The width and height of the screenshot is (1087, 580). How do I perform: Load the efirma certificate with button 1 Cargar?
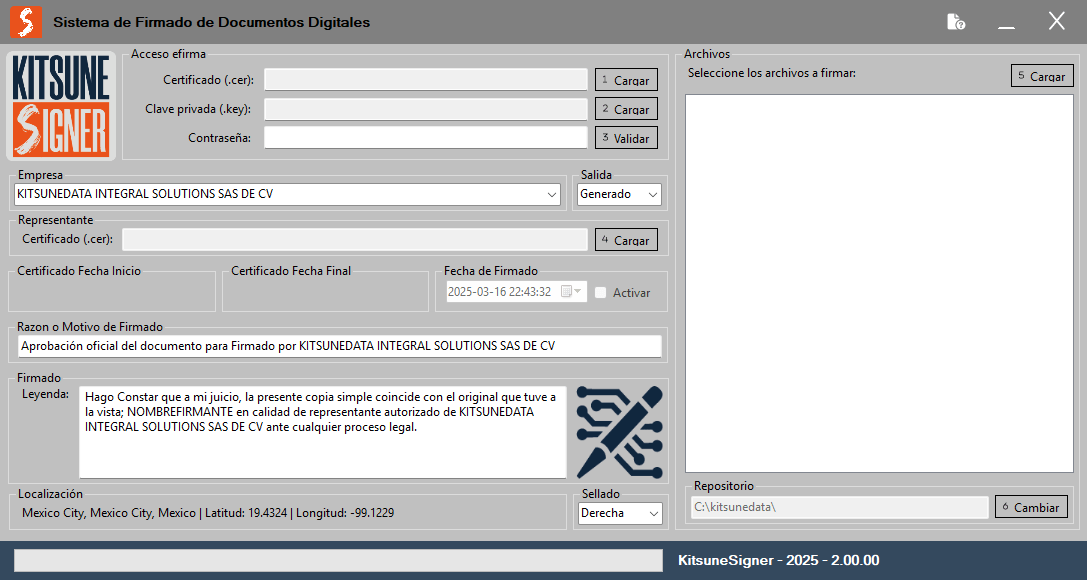pyautogui.click(x=626, y=80)
